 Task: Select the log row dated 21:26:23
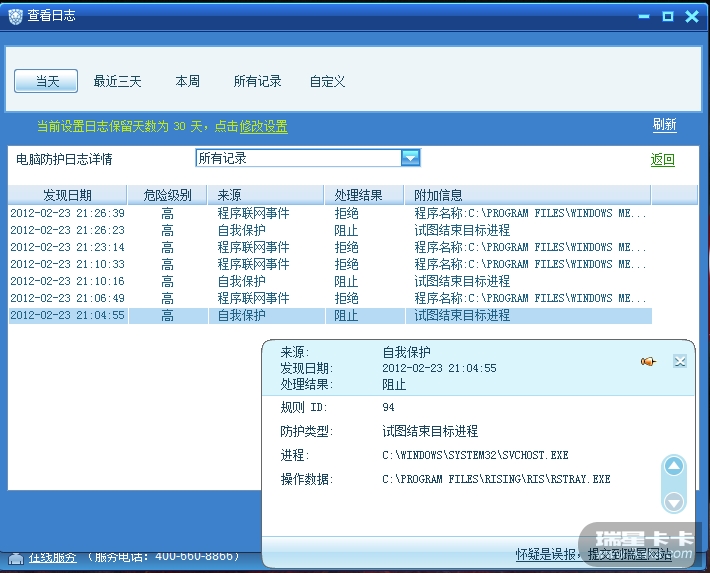[x=330, y=230]
